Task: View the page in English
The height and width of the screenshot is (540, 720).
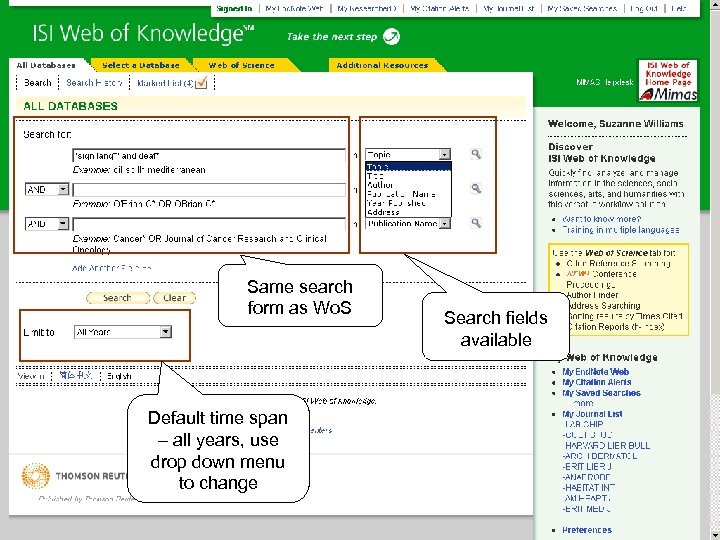Action: (119, 376)
